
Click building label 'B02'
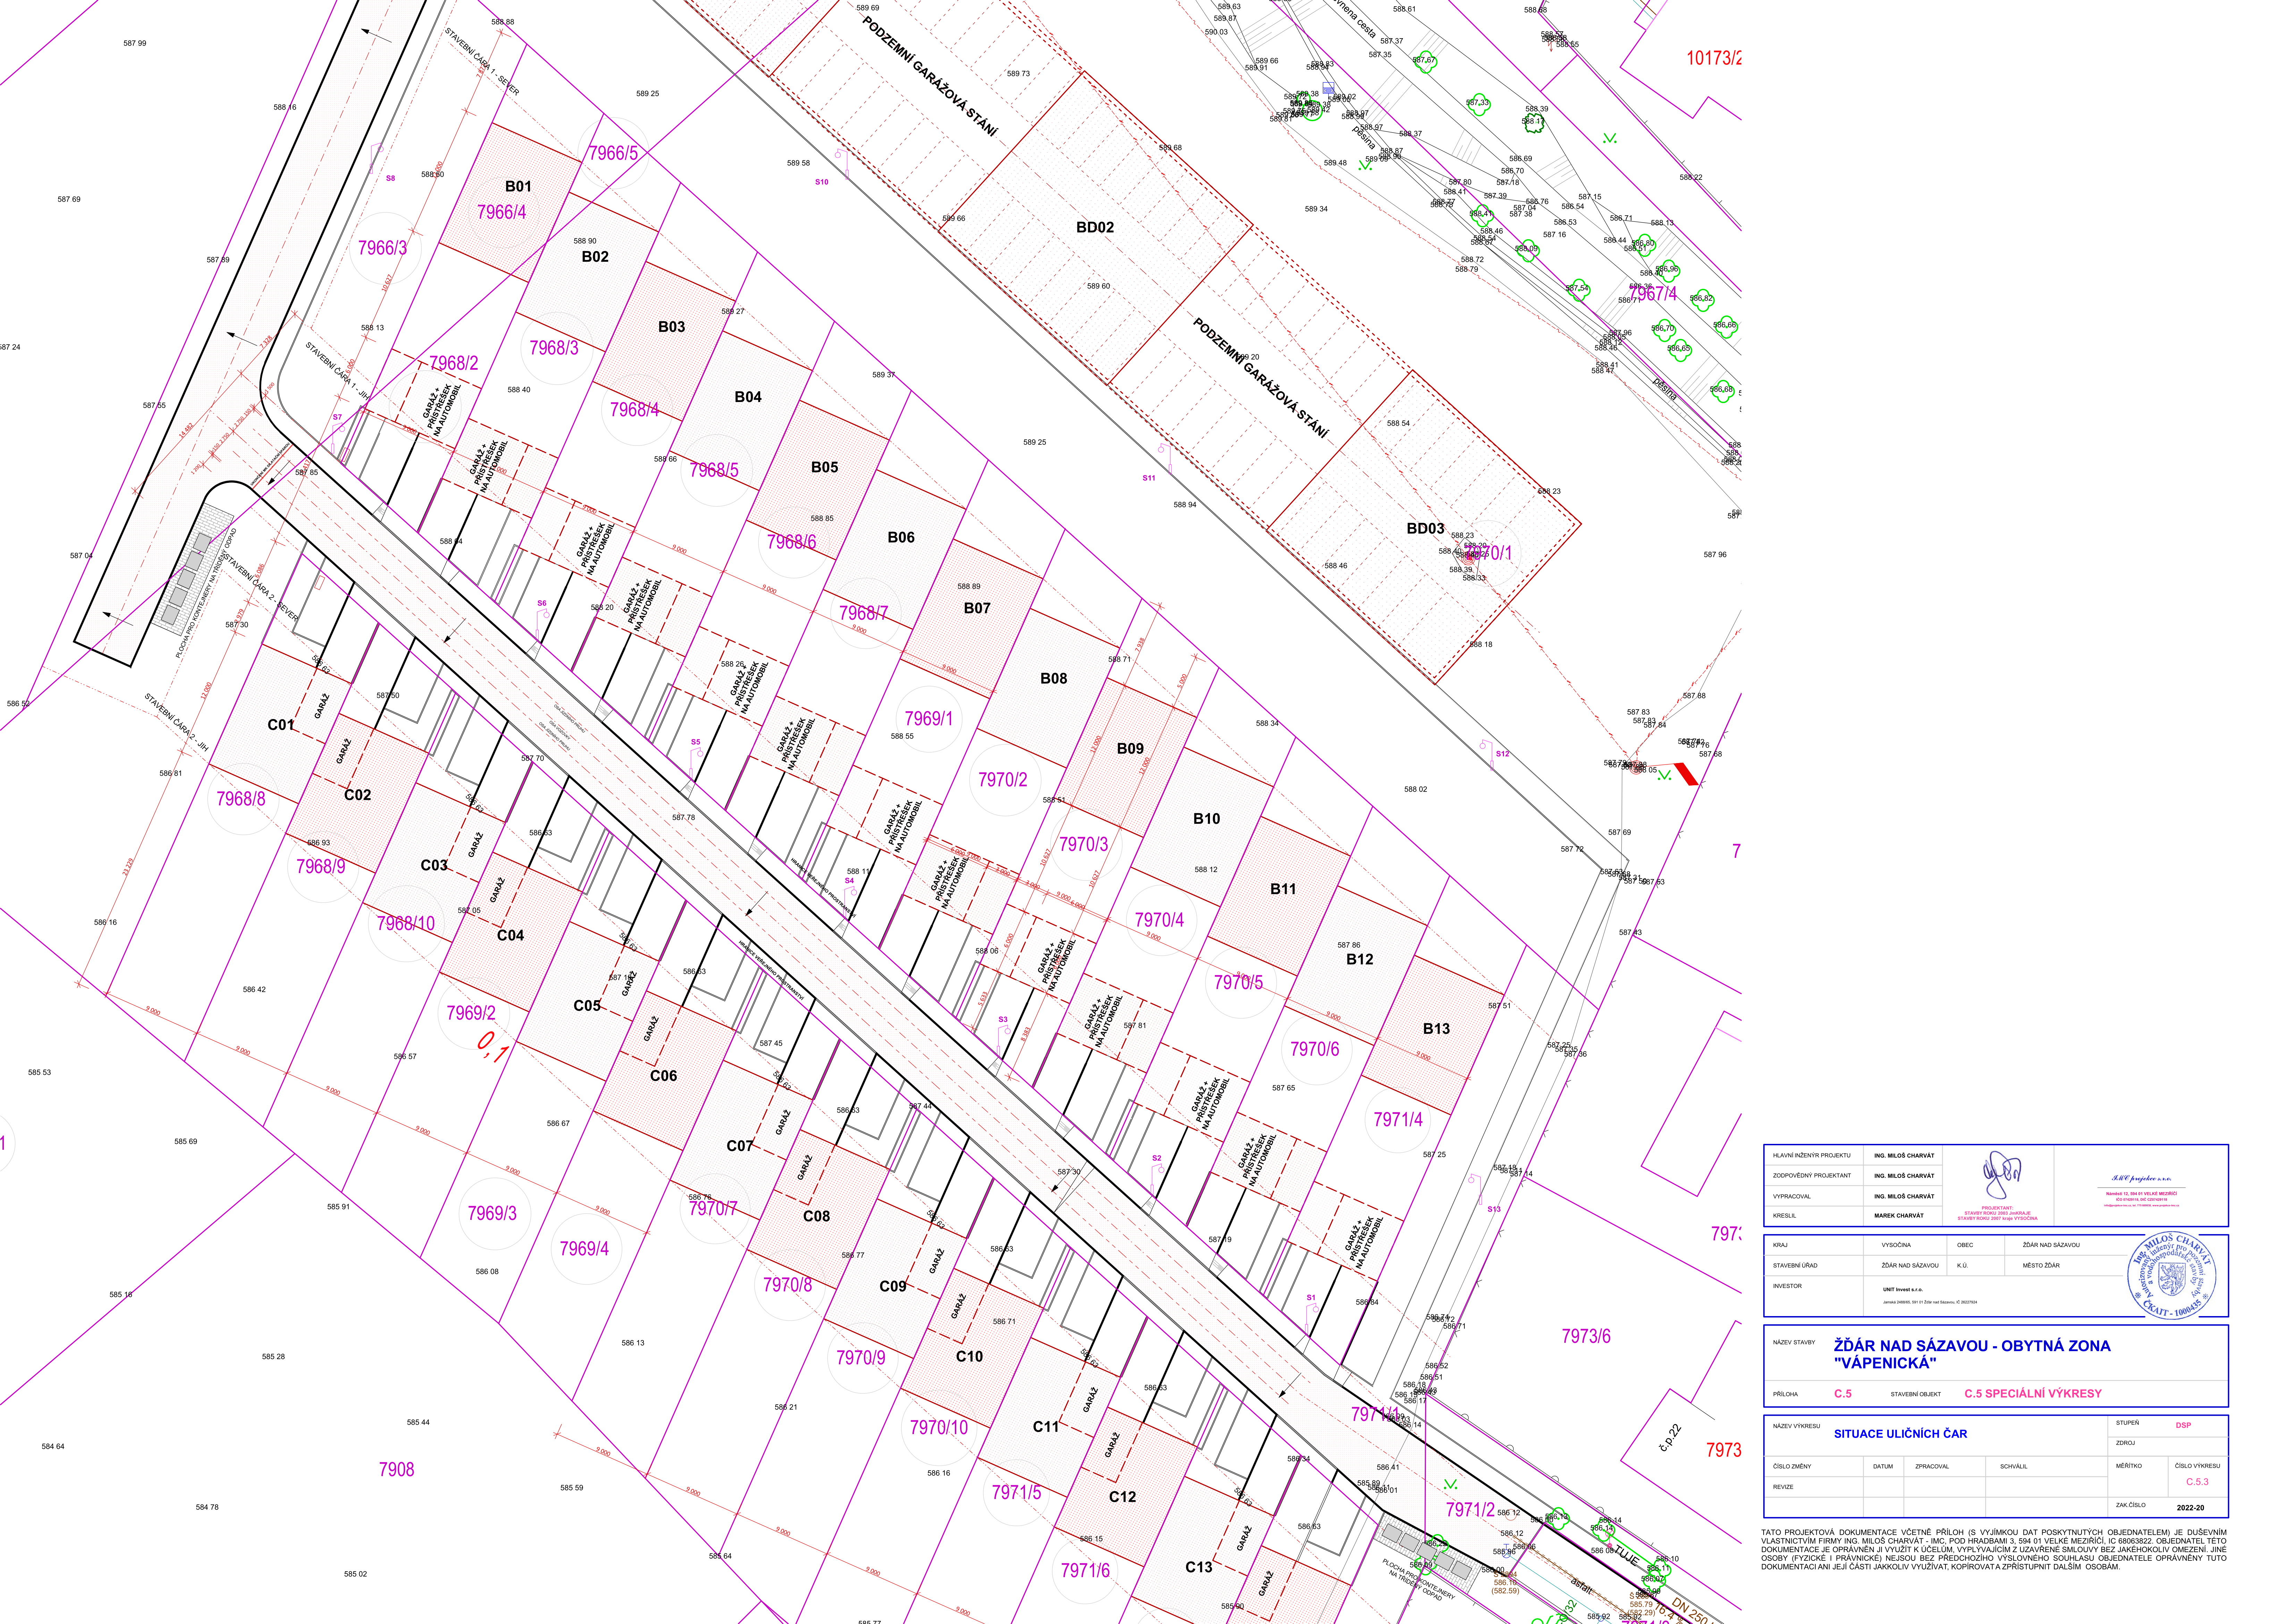point(595,257)
